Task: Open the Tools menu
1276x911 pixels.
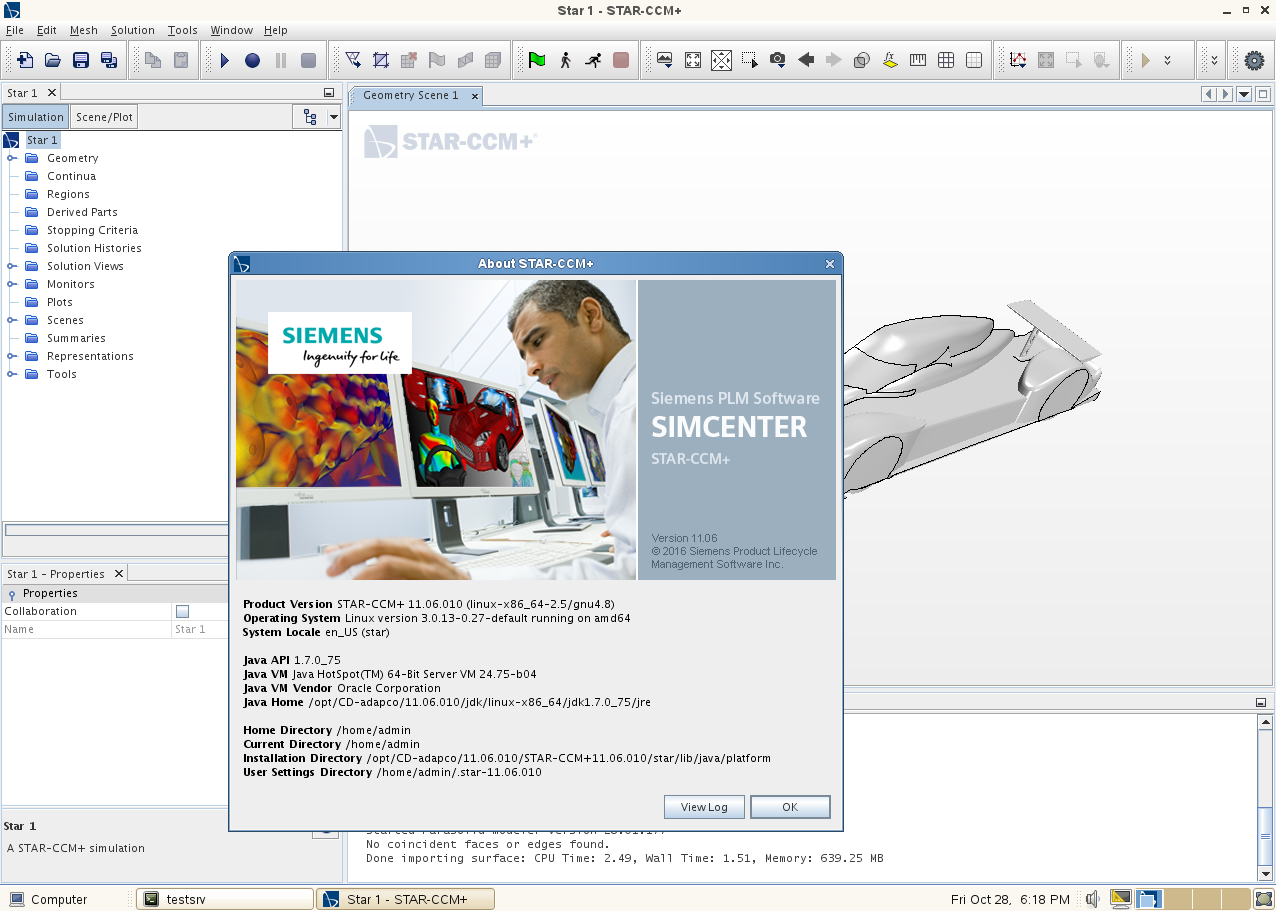Action: [x=183, y=30]
